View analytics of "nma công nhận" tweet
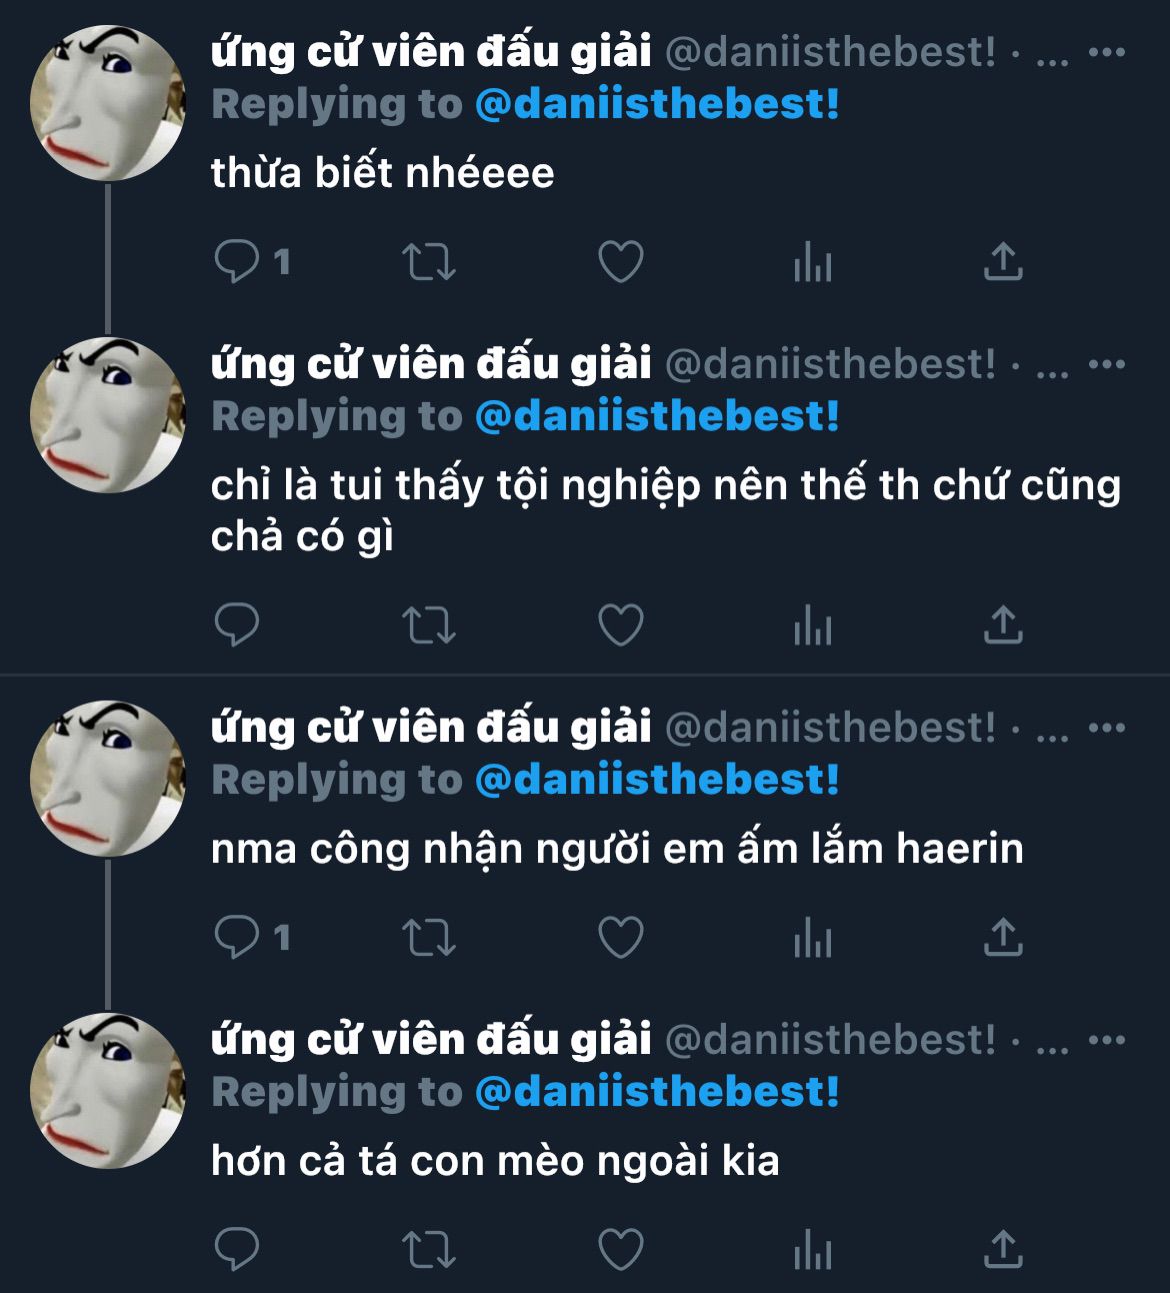This screenshot has width=1170, height=1293. [x=812, y=939]
